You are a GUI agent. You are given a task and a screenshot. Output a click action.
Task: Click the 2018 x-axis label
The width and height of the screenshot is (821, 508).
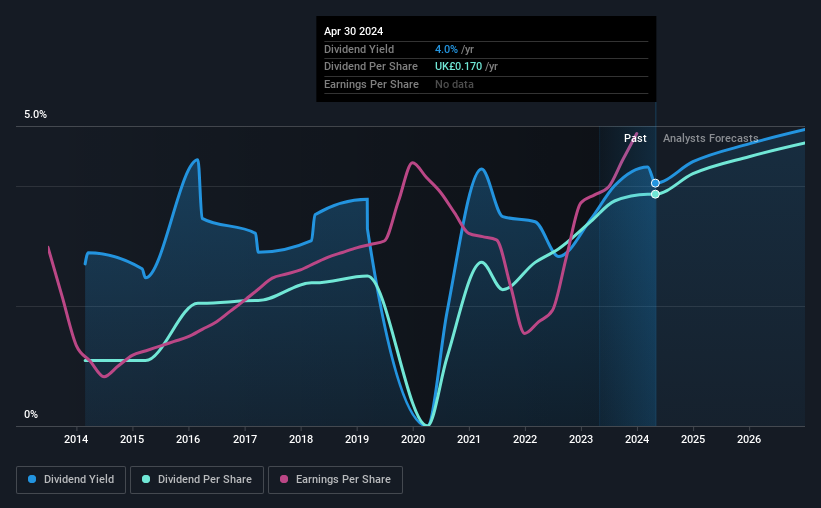pos(301,439)
